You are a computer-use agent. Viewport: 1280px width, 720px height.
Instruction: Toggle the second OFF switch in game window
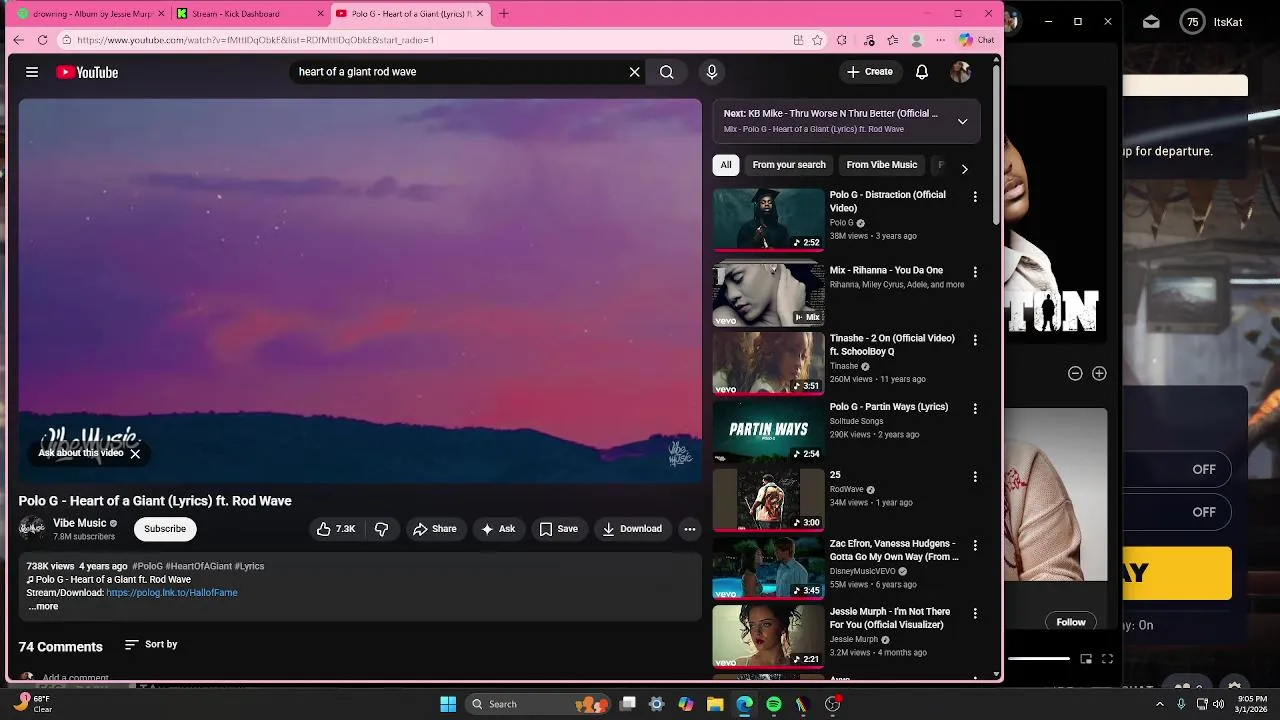coord(1204,512)
